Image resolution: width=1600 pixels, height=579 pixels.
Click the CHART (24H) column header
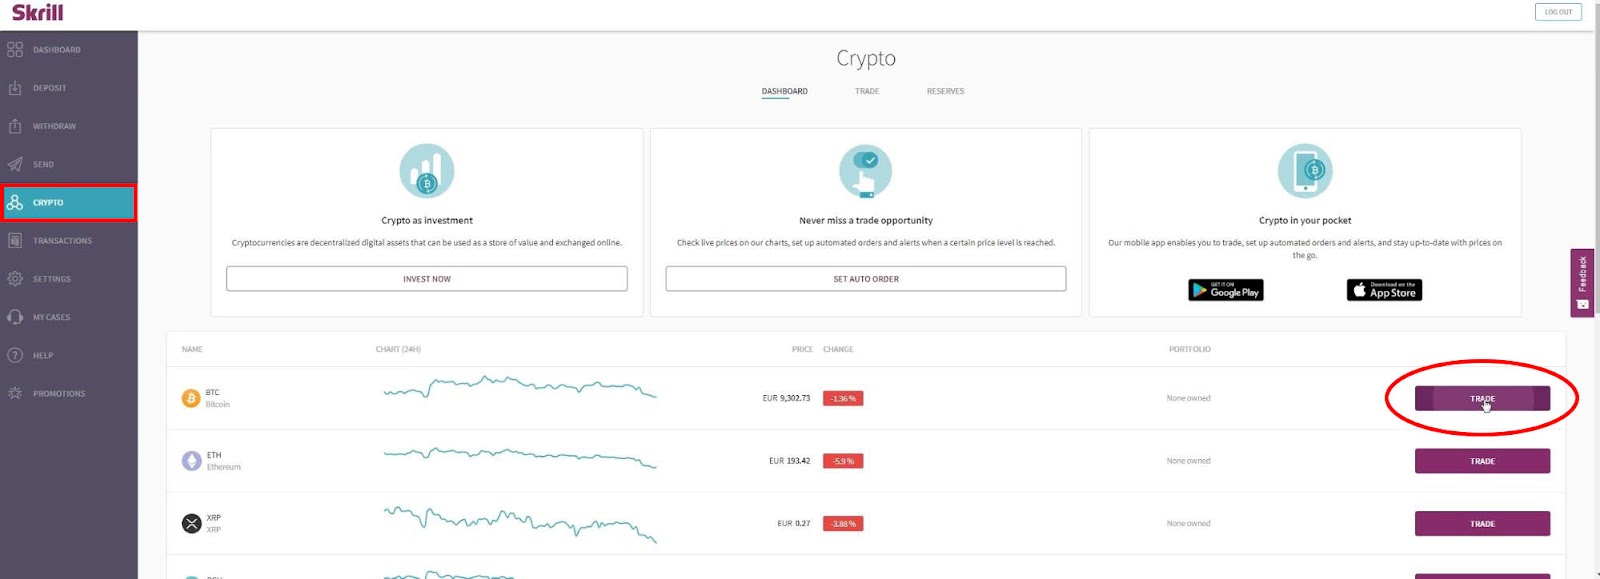click(398, 349)
